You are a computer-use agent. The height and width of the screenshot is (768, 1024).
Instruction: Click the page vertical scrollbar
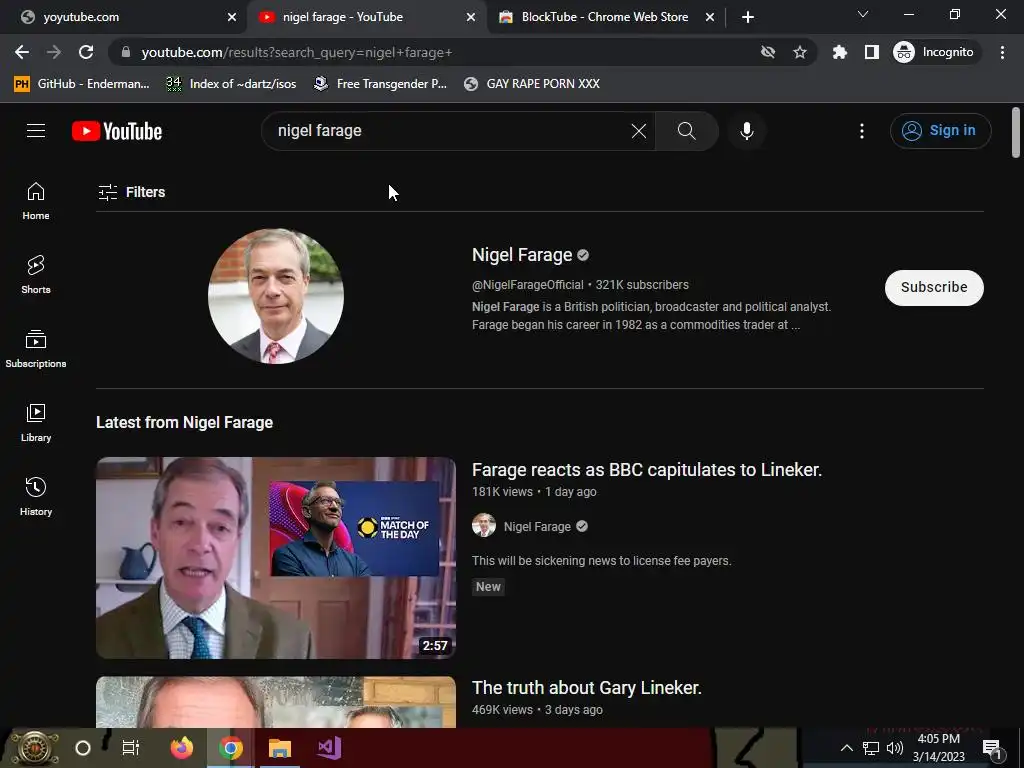[x=1016, y=133]
